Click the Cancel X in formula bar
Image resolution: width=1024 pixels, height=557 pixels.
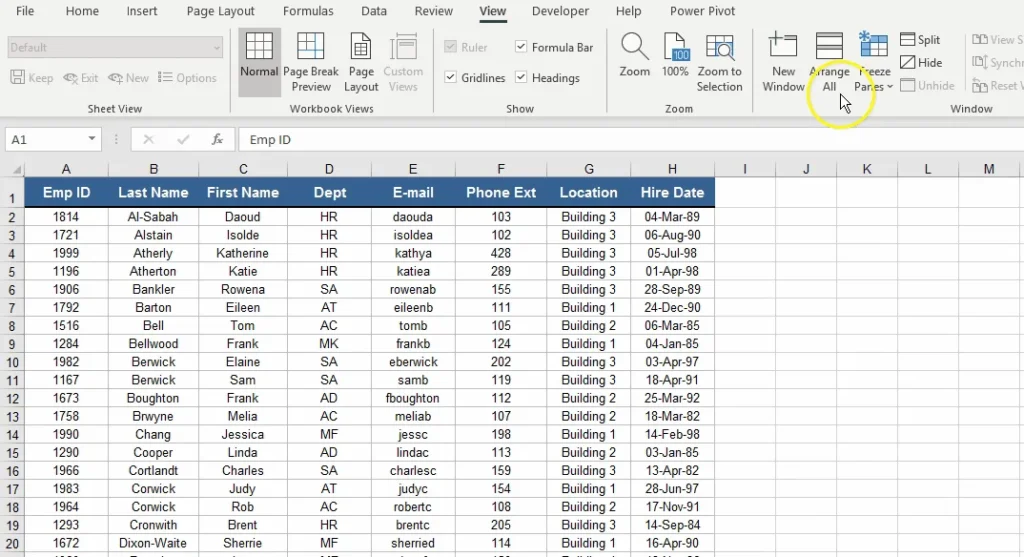pyautogui.click(x=148, y=140)
